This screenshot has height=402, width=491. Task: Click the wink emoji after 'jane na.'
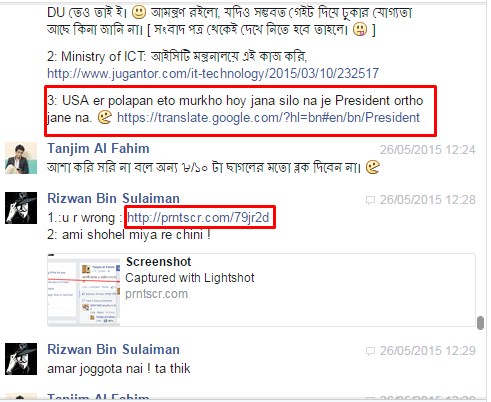point(104,118)
